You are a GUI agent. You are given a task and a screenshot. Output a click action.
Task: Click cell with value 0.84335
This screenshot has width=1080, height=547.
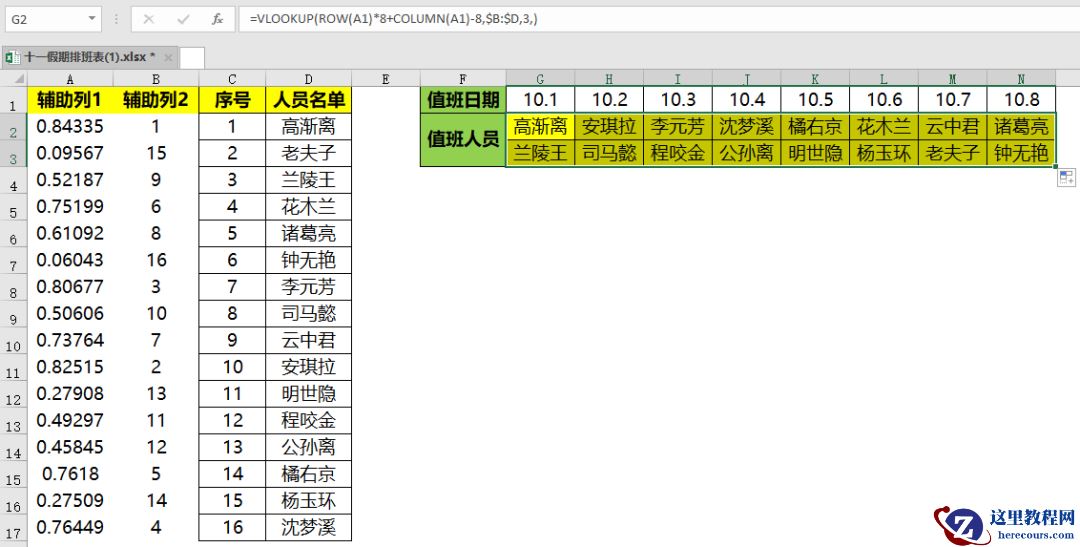(70, 127)
